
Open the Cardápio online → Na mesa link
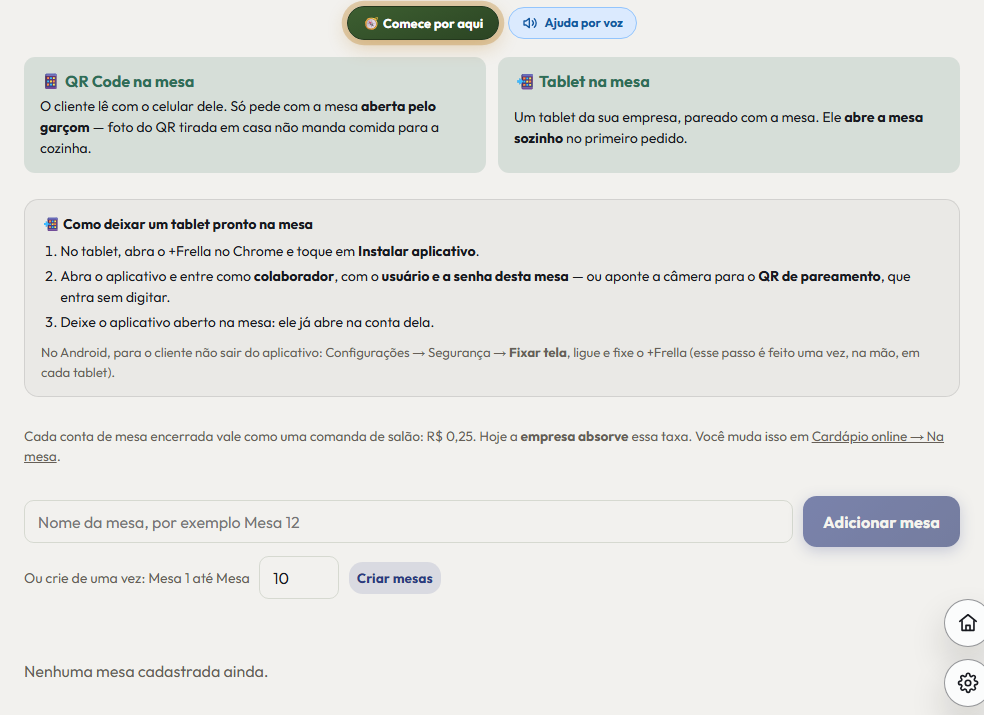[877, 436]
